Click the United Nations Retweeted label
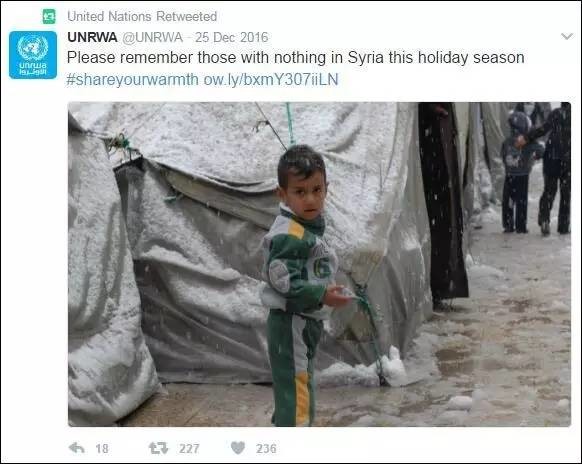The height and width of the screenshot is (464, 582). (x=142, y=16)
